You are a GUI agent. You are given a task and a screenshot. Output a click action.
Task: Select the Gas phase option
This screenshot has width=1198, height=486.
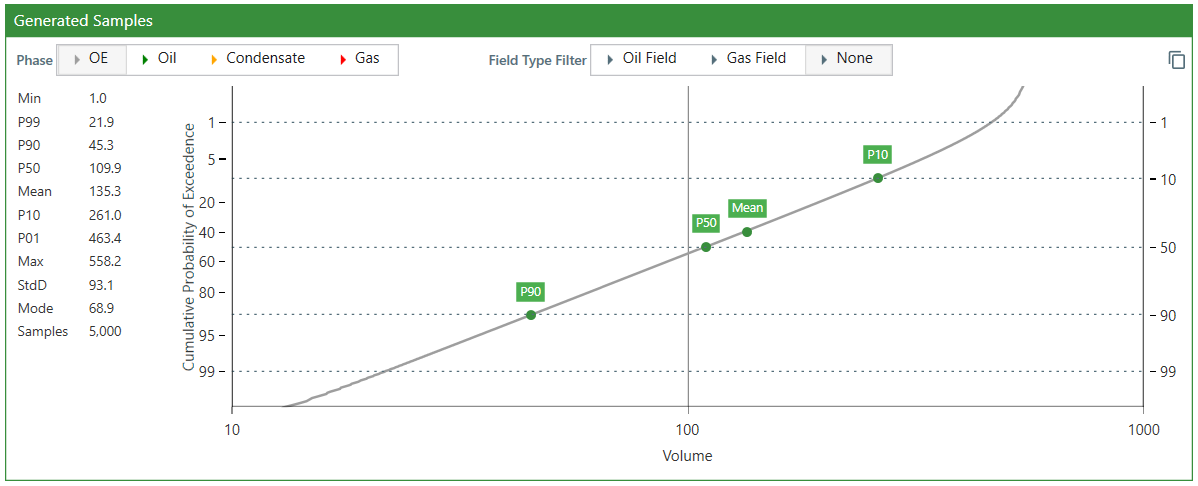point(359,59)
